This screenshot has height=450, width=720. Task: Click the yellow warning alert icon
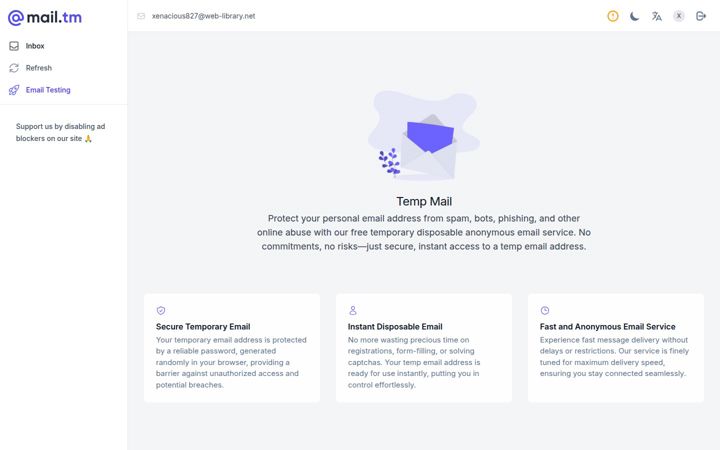pyautogui.click(x=613, y=16)
